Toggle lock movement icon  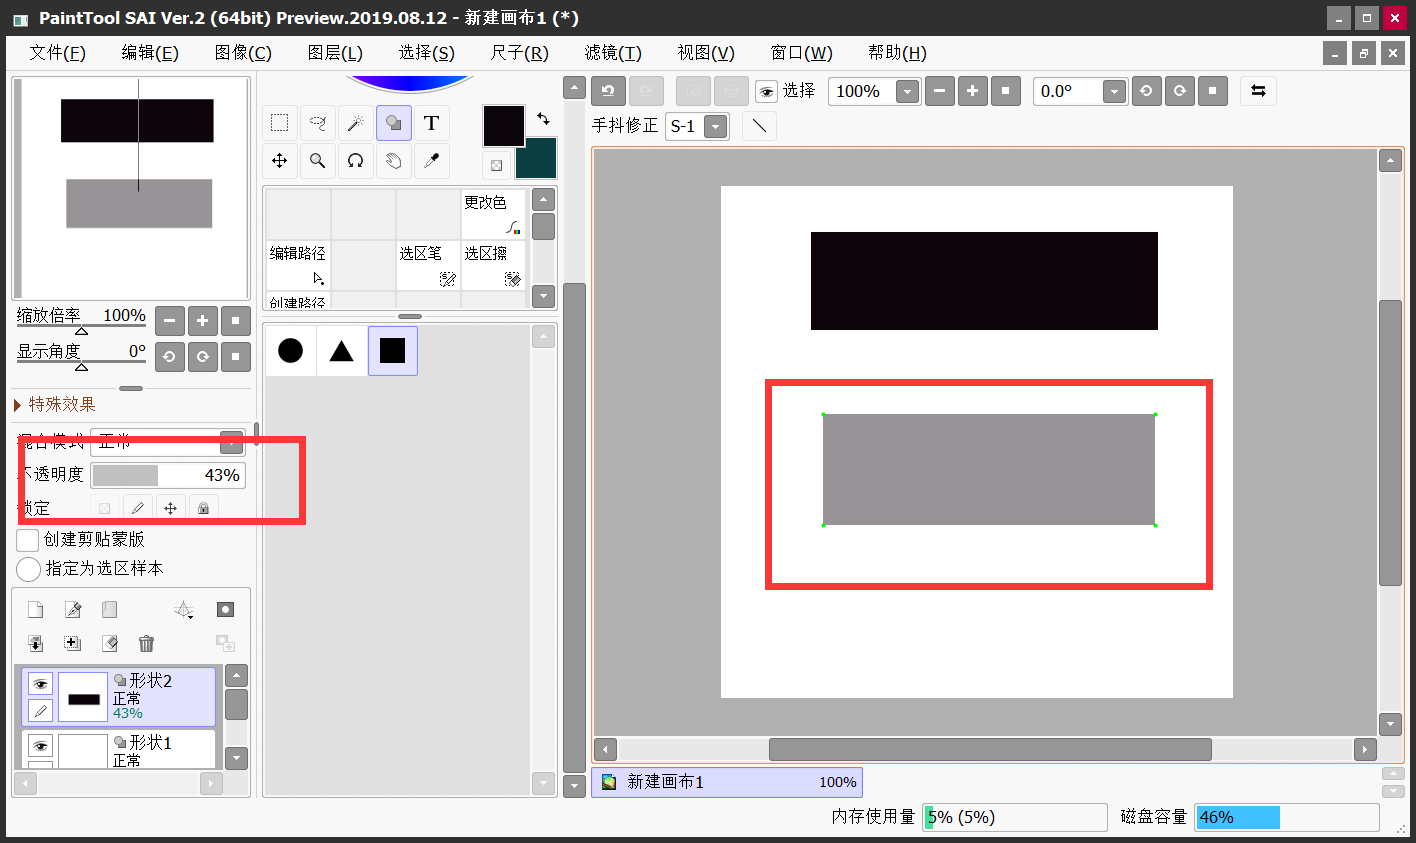coord(171,508)
